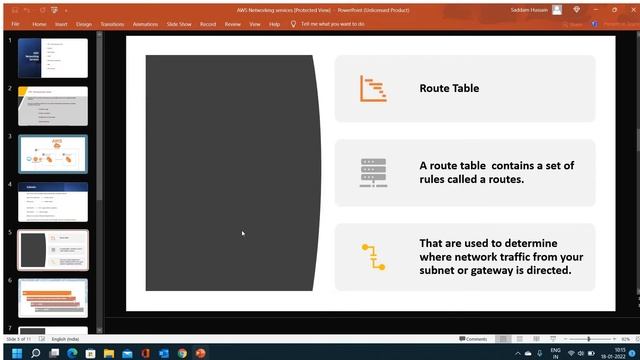Switch to the Slide Show tab
This screenshot has height=360, width=640.
pyautogui.click(x=179, y=24)
